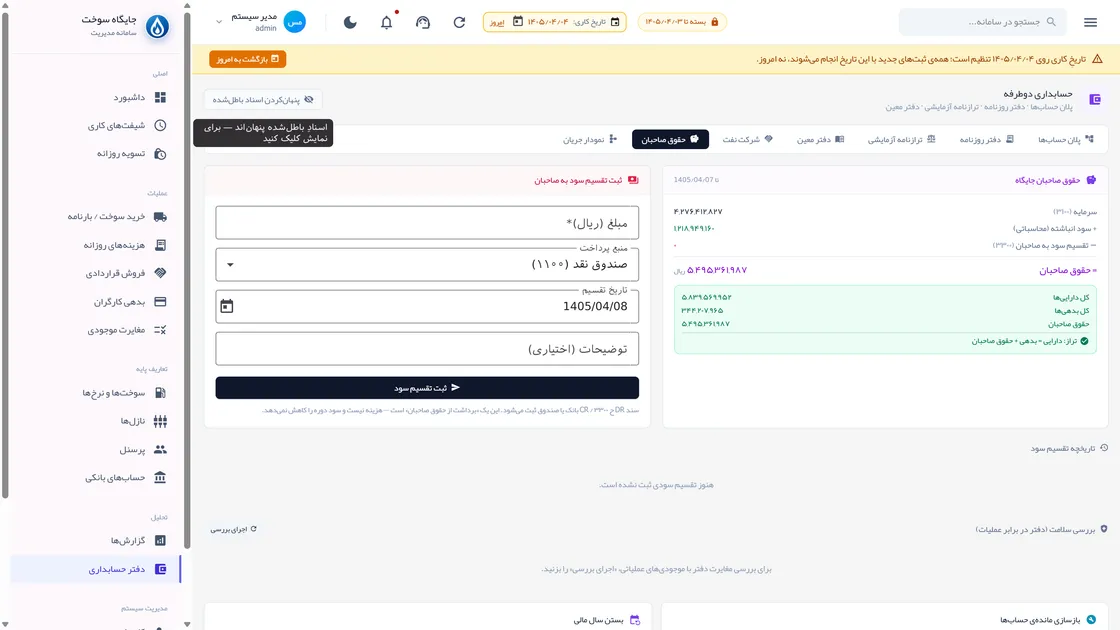The image size is (1120, 630).
Task: Open the support headset icon
Action: pos(423,22)
